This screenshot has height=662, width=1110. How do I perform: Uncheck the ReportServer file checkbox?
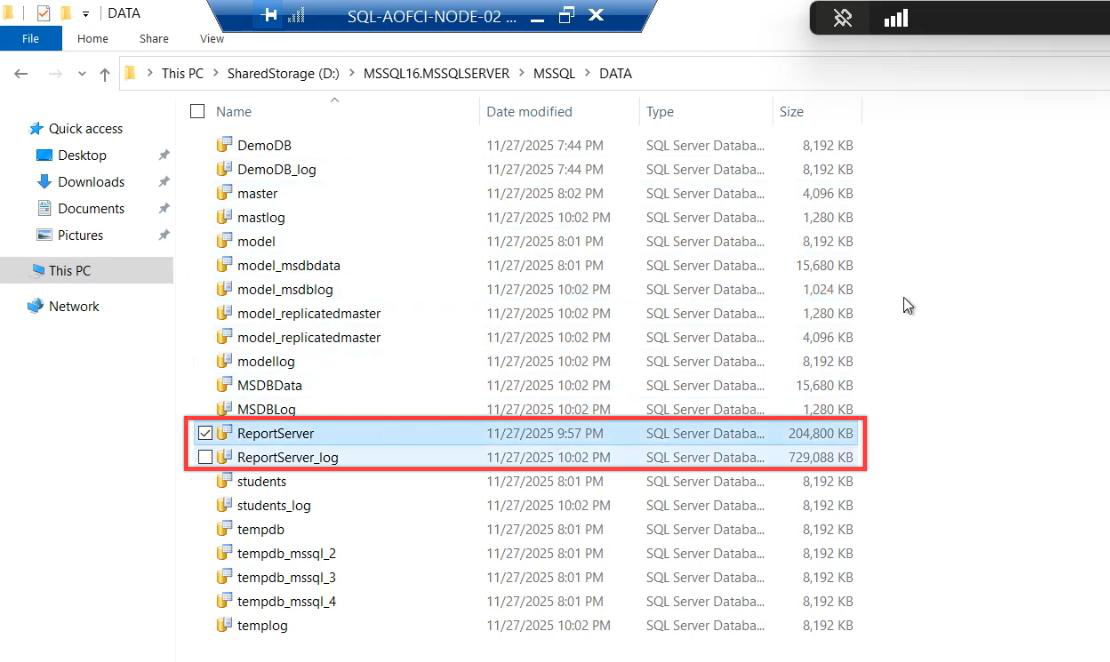coord(205,433)
